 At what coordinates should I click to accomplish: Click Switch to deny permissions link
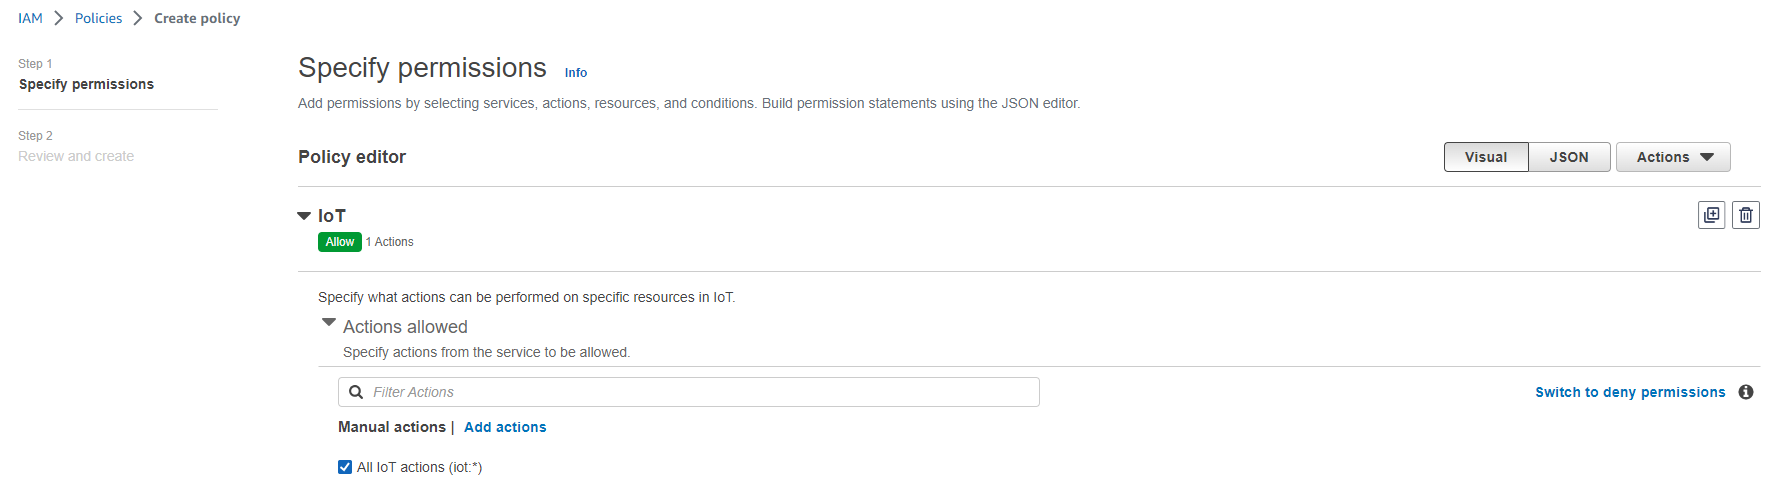pos(1630,392)
